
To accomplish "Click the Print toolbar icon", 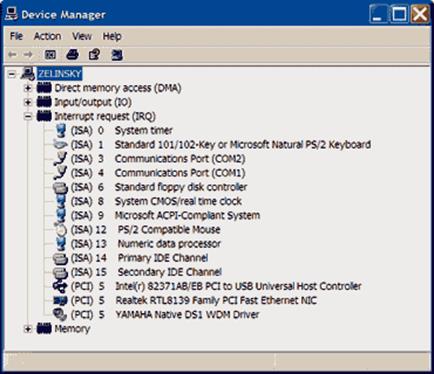I will [x=73, y=55].
